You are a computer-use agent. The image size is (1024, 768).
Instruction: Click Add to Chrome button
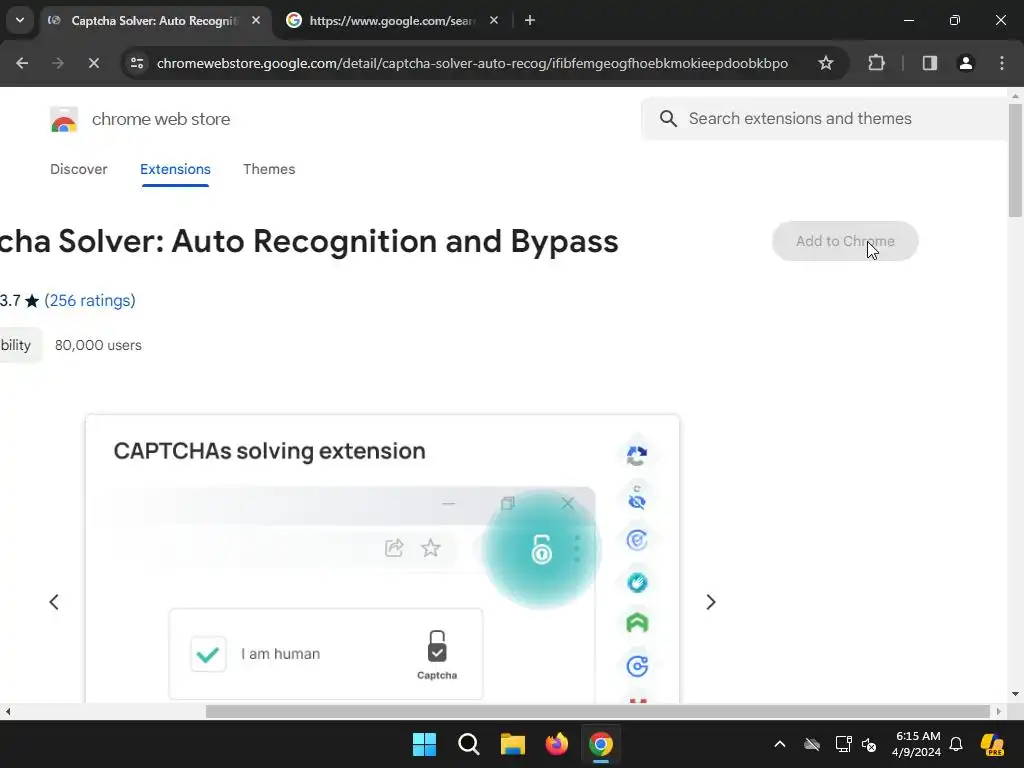(845, 241)
